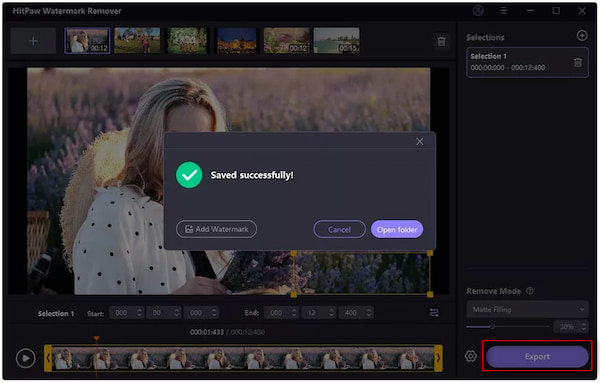Click the End field showing 12
The height and width of the screenshot is (383, 600).
(318, 313)
